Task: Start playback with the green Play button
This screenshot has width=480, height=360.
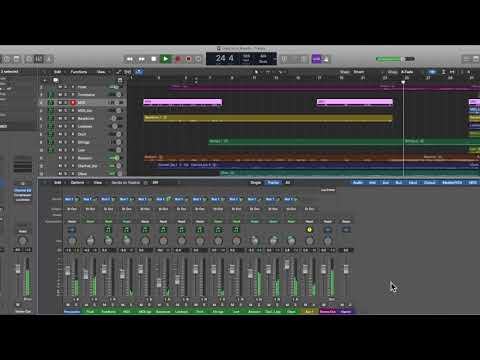Action: [165, 59]
